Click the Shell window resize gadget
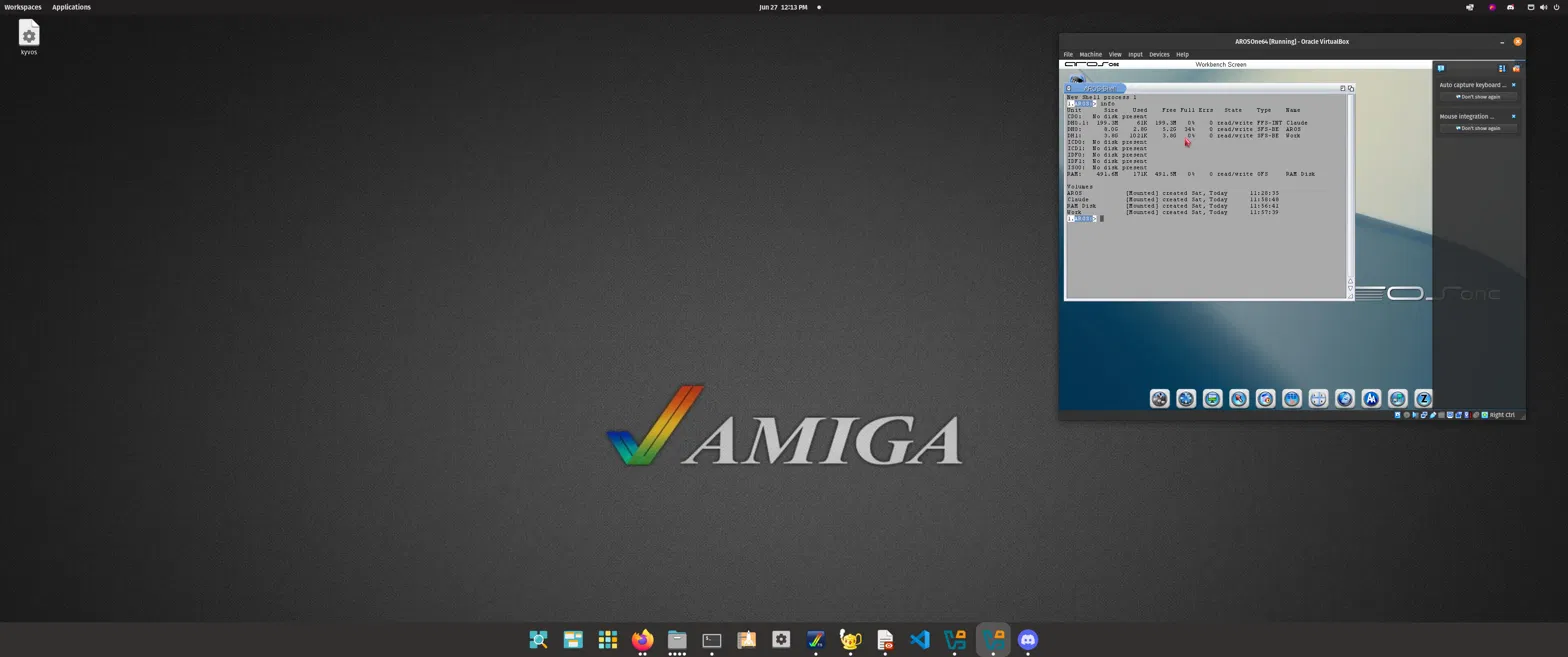 1350,296
